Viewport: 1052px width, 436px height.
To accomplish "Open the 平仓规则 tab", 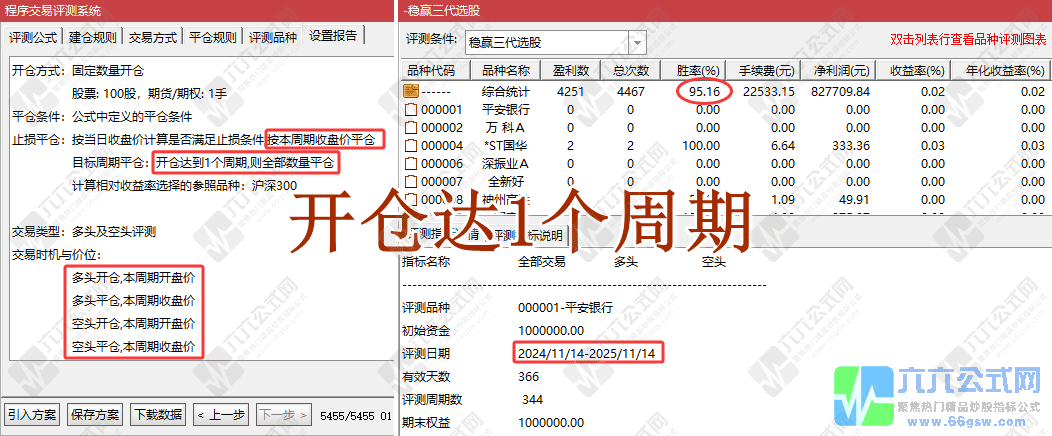I will pyautogui.click(x=213, y=37).
